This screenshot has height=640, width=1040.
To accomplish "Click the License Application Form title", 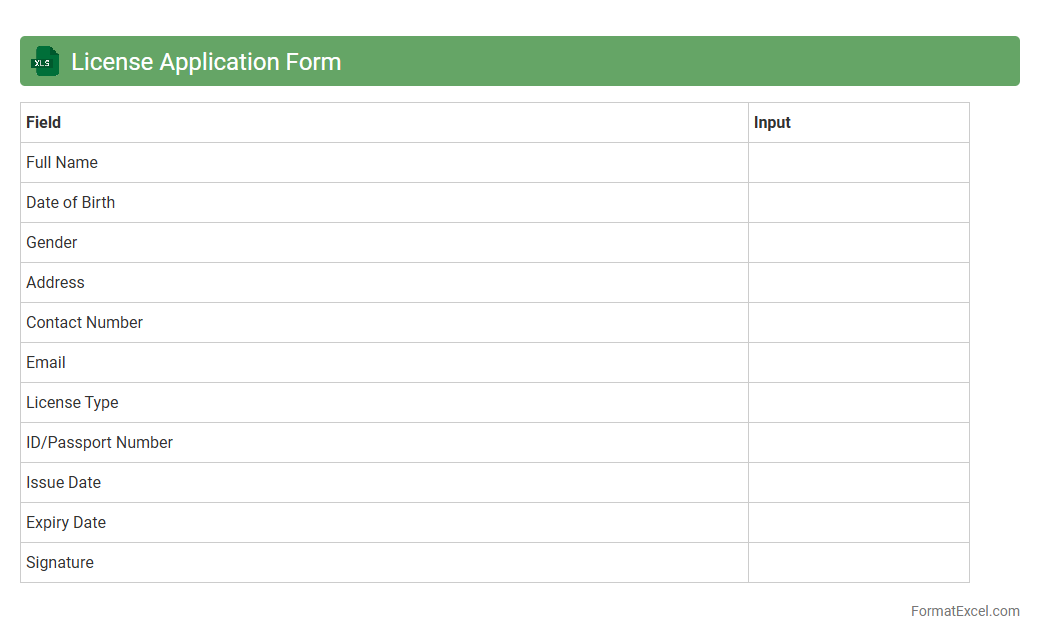I will (x=206, y=62).
